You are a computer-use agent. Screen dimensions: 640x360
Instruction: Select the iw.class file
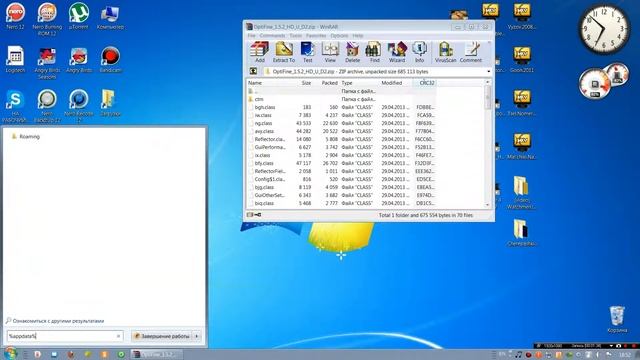342,115
